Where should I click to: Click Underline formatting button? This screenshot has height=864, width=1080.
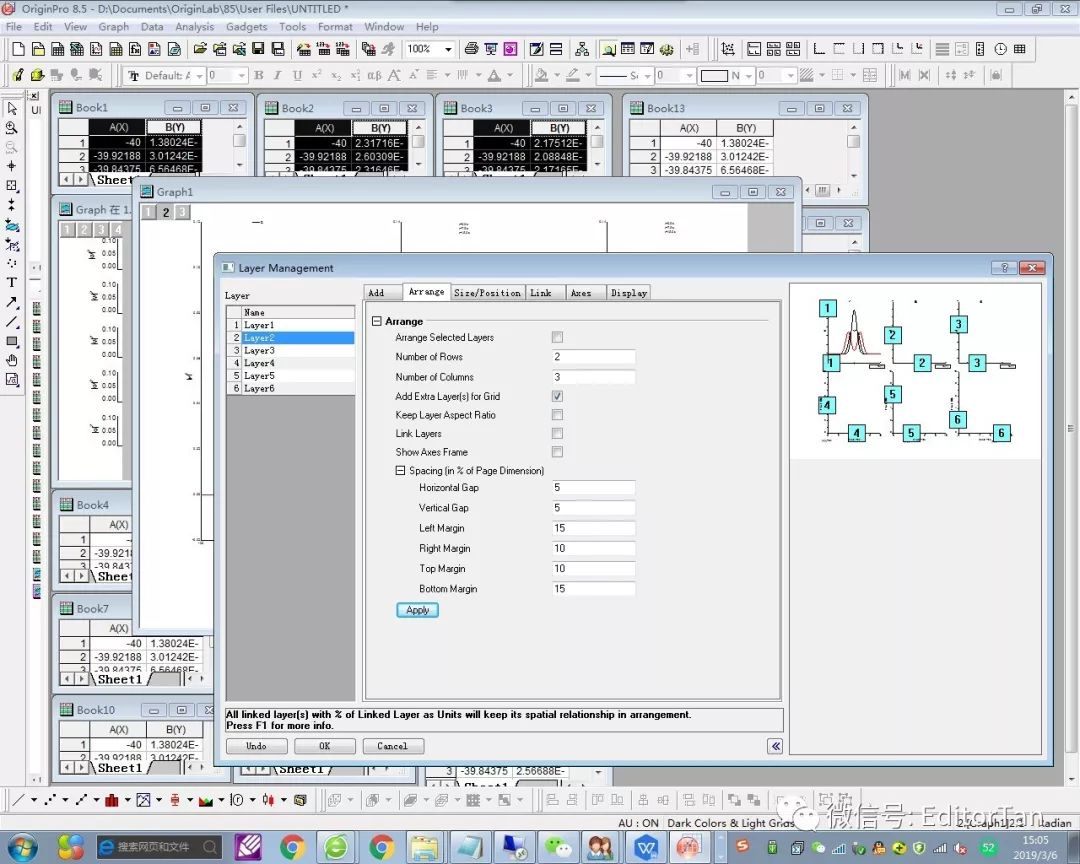pos(297,75)
